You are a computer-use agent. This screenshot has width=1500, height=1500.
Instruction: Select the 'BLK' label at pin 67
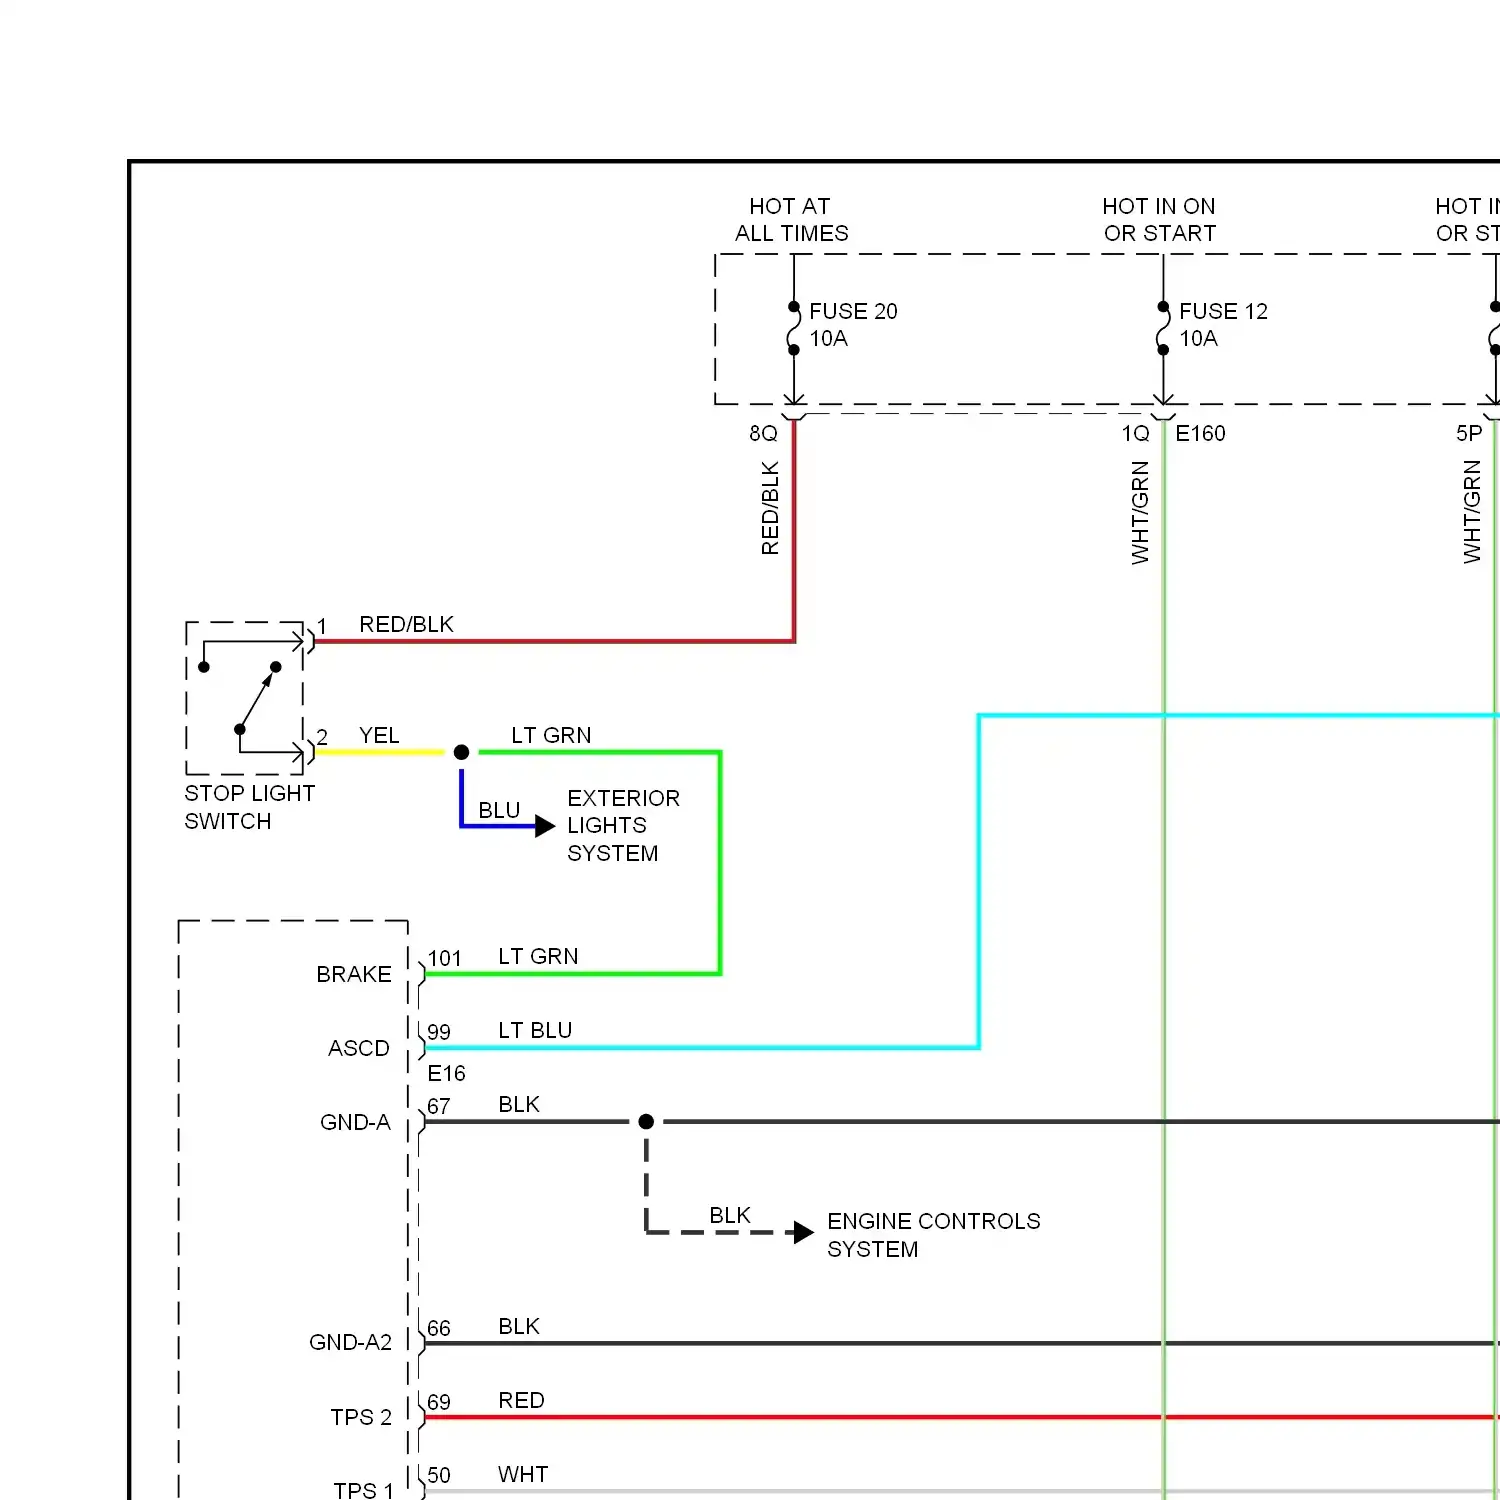(519, 1104)
